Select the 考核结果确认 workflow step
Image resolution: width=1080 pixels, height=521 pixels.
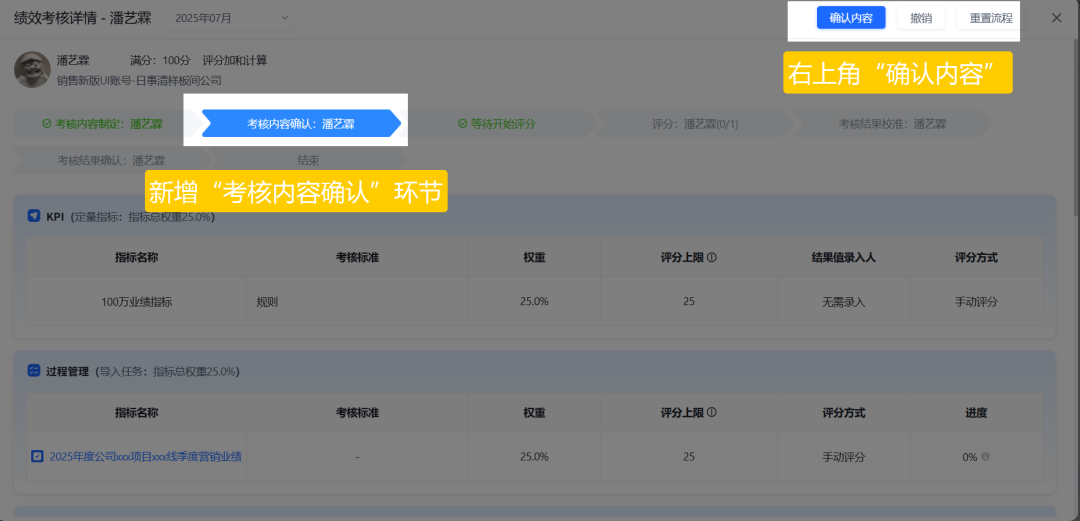click(x=110, y=160)
